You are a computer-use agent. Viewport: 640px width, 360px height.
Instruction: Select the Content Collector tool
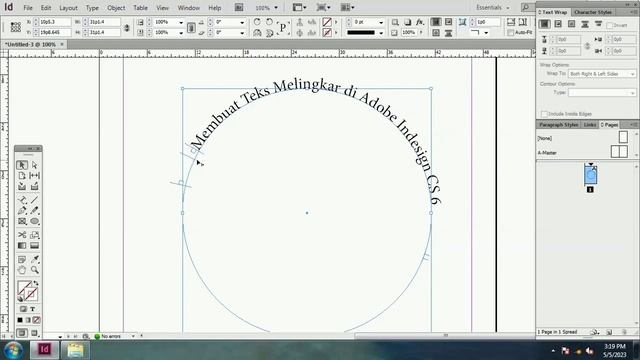coord(22,187)
